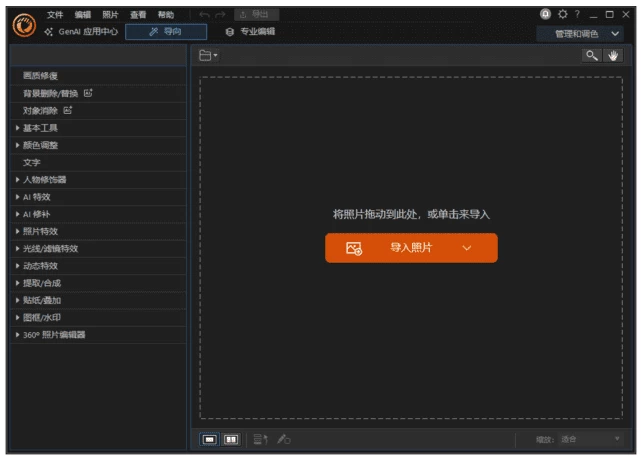Click the magnifier zoom tool icon
Viewport: 642px width, 460px height.
593,56
